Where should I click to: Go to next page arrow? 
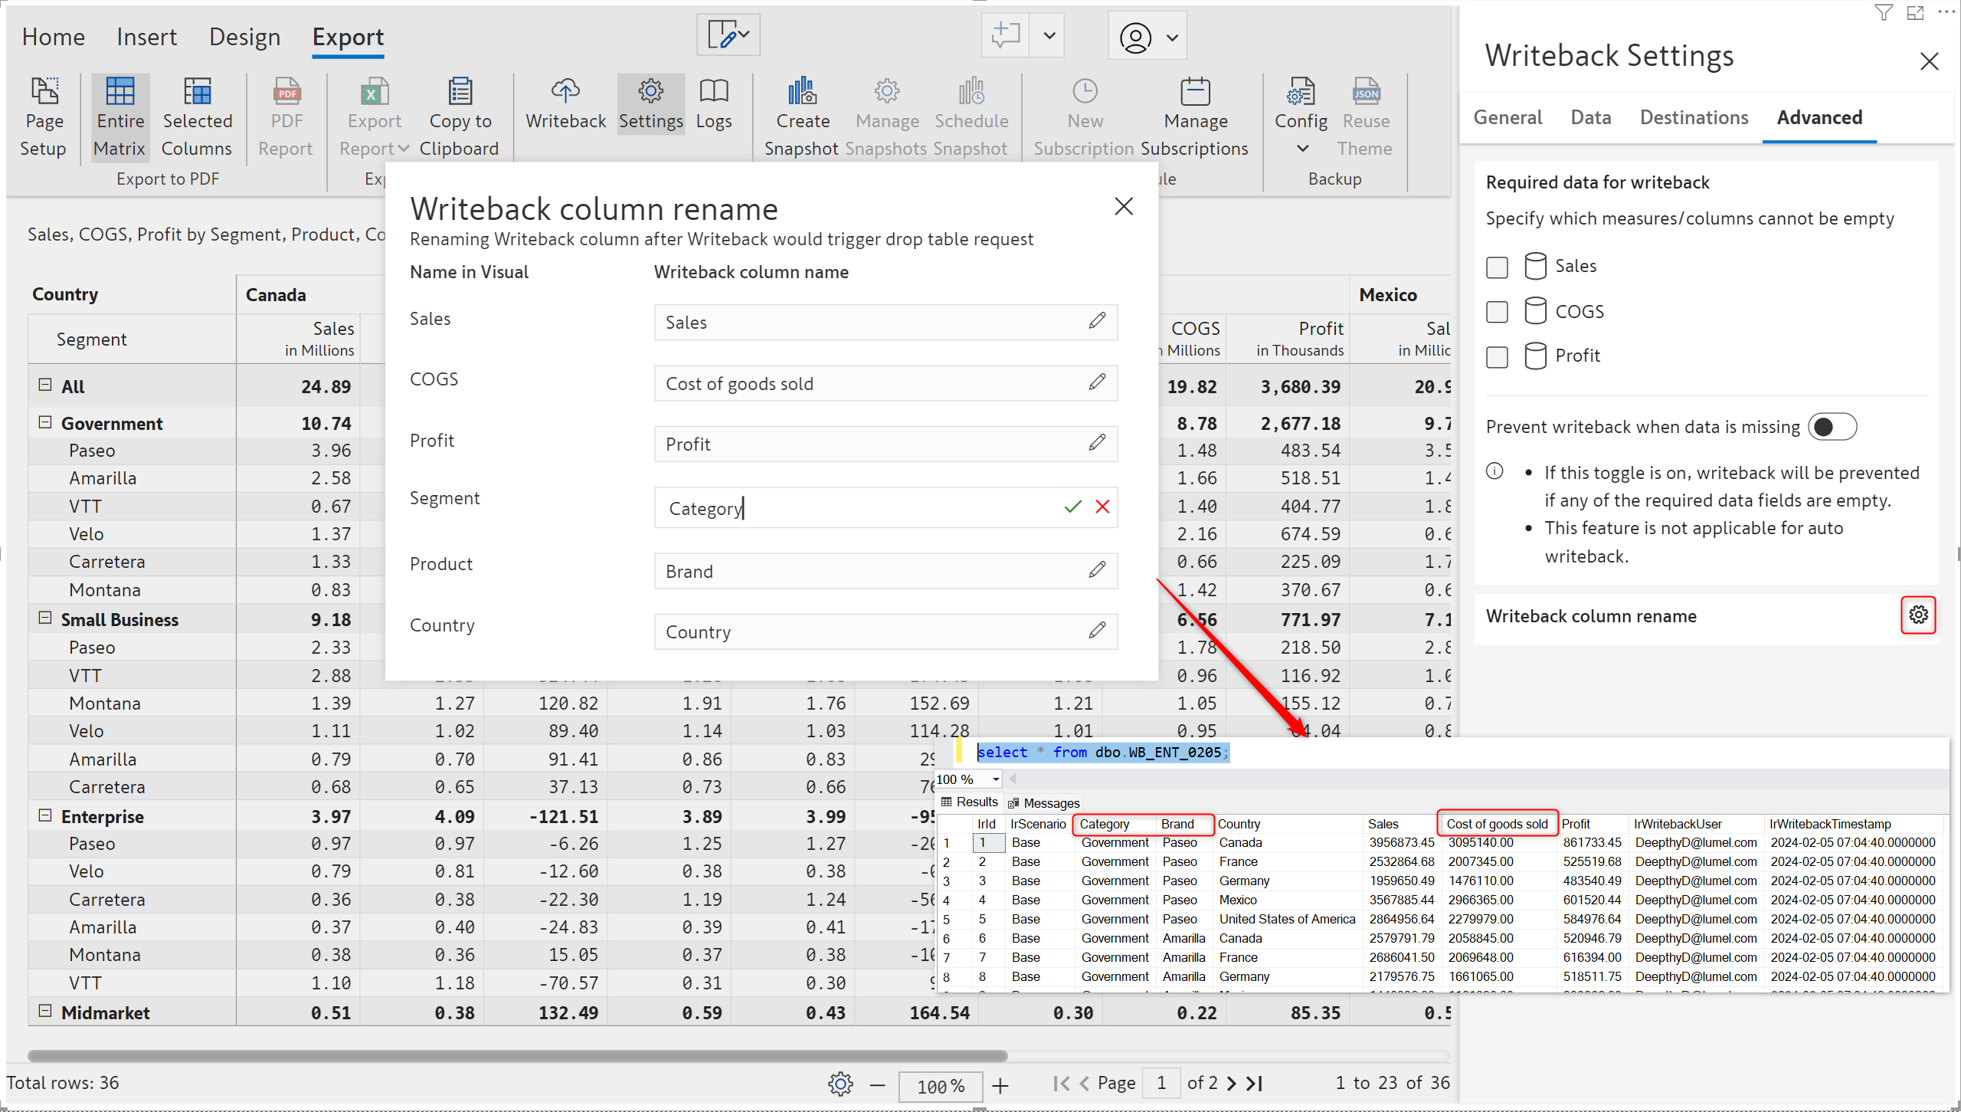coord(1231,1083)
